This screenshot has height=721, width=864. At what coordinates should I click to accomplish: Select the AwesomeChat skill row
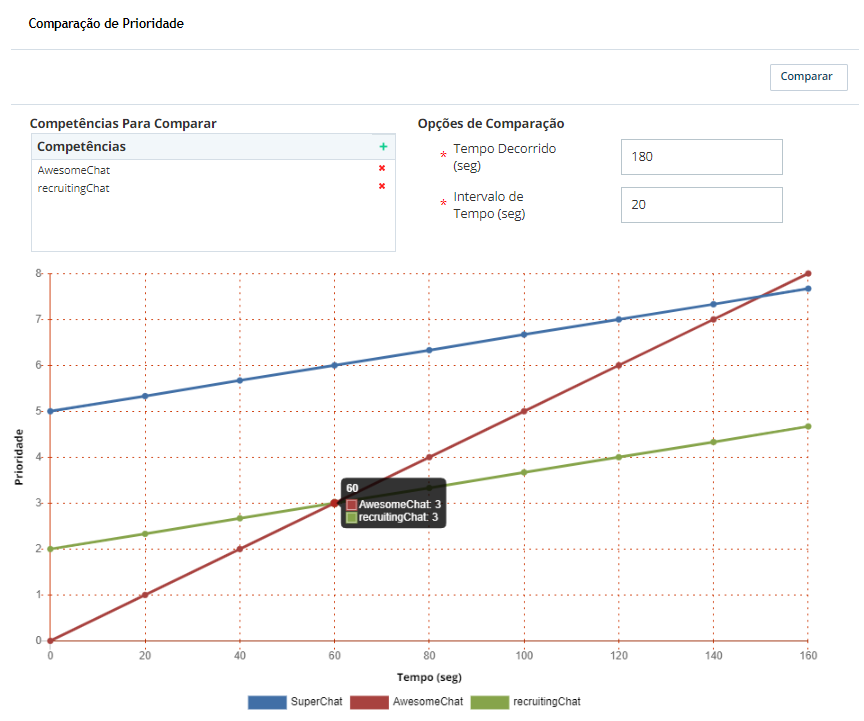pos(213,170)
